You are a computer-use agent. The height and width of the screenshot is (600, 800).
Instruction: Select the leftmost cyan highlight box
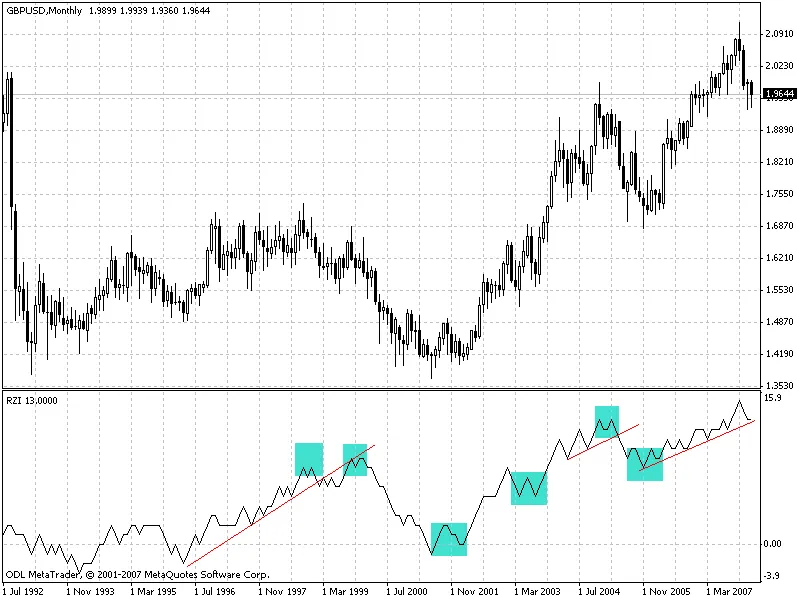pyautogui.click(x=309, y=459)
